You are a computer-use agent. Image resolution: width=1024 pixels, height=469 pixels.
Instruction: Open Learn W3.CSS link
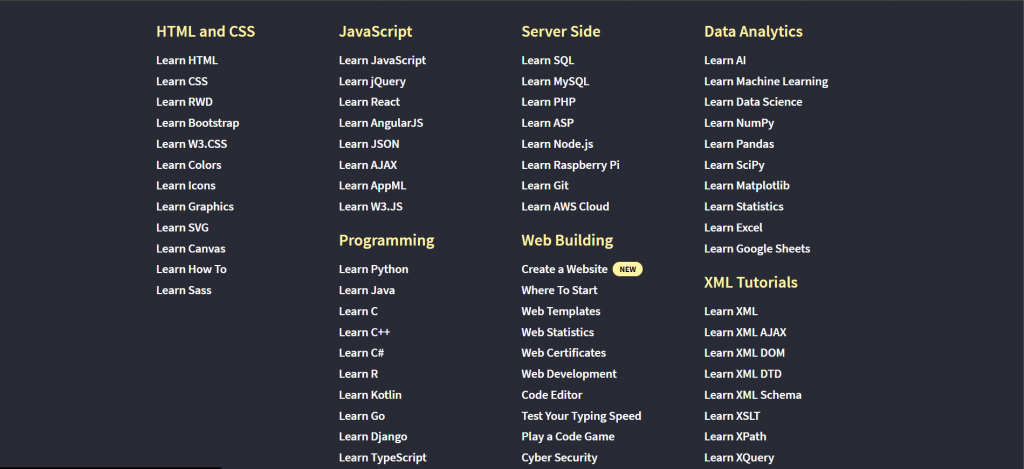pos(192,144)
